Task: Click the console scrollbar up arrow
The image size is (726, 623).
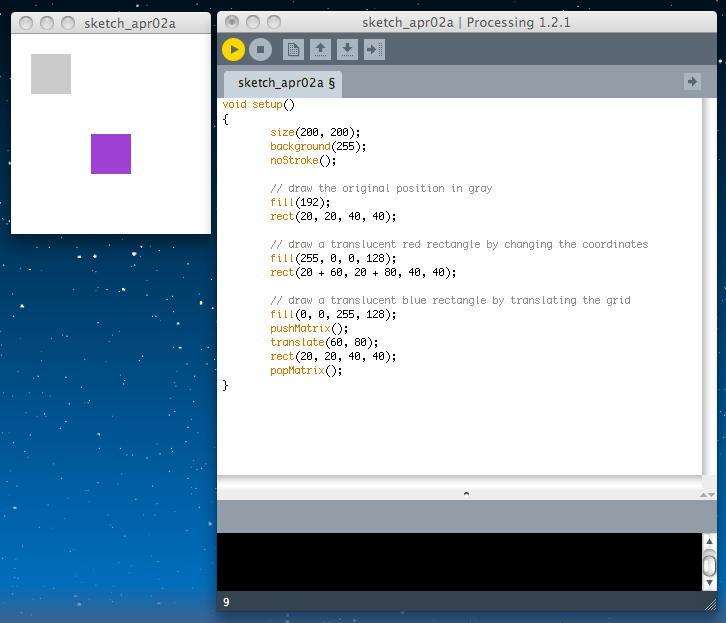Action: pos(709,541)
